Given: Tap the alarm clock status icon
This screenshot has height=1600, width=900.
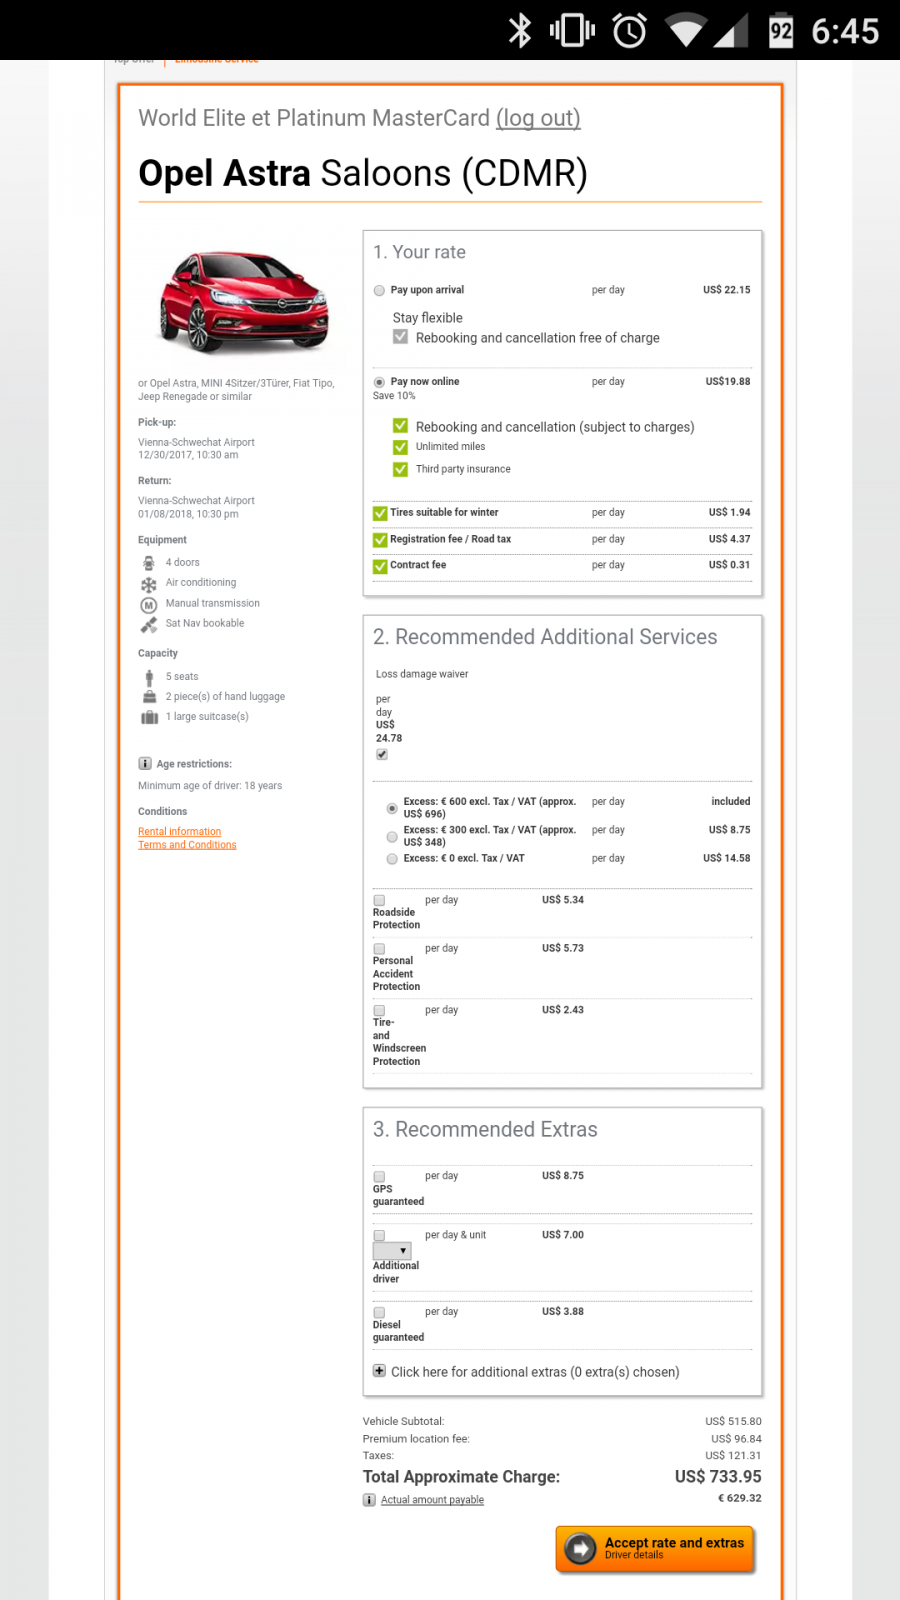Looking at the screenshot, I should 629,31.
